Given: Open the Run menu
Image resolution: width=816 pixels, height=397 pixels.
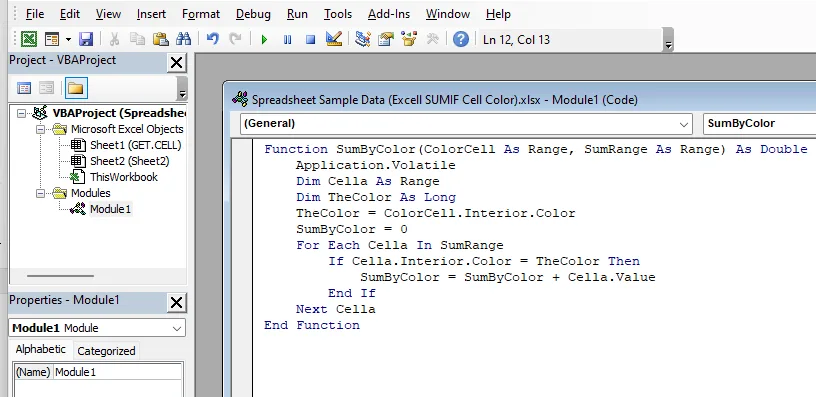Looking at the screenshot, I should (297, 14).
